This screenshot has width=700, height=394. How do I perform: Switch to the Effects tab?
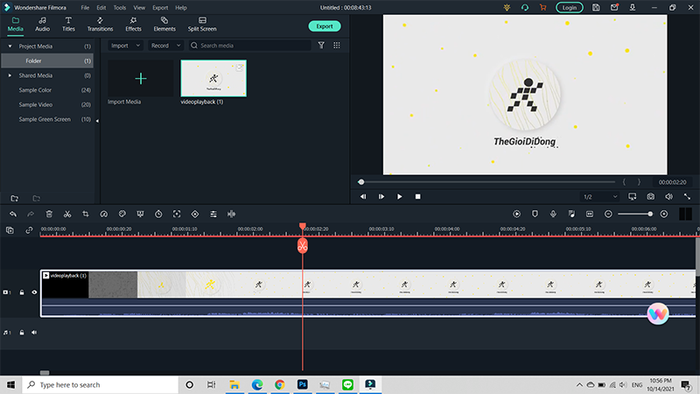click(x=133, y=24)
